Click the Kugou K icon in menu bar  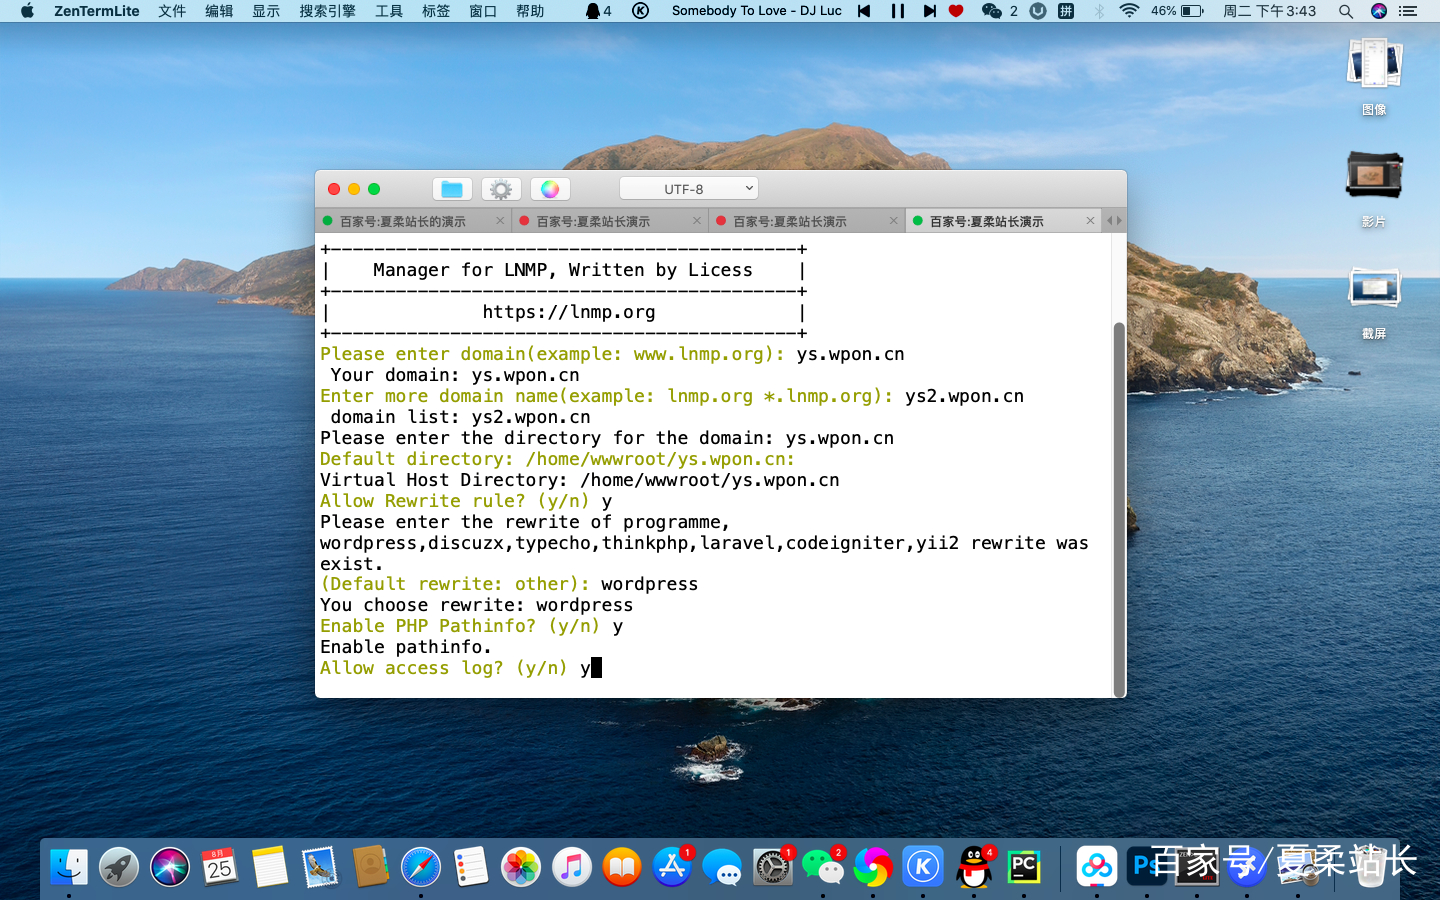[640, 11]
